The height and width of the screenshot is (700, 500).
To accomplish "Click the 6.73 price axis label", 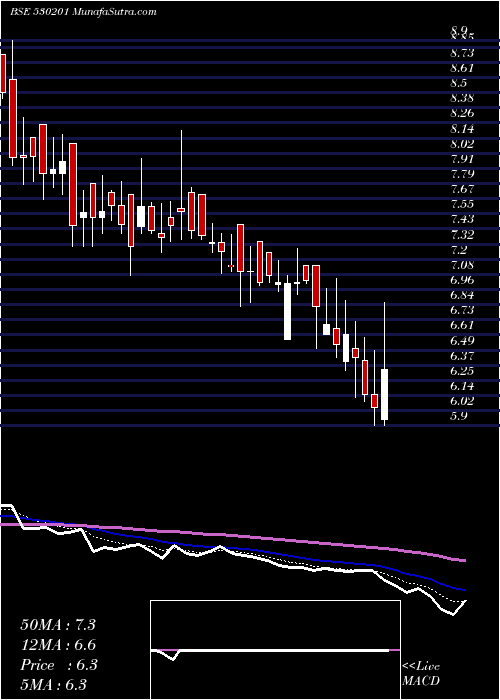I will [462, 310].
